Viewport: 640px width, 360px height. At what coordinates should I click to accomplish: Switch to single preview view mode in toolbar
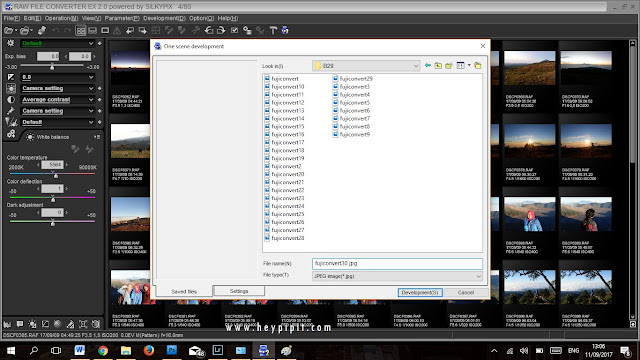pos(105,30)
